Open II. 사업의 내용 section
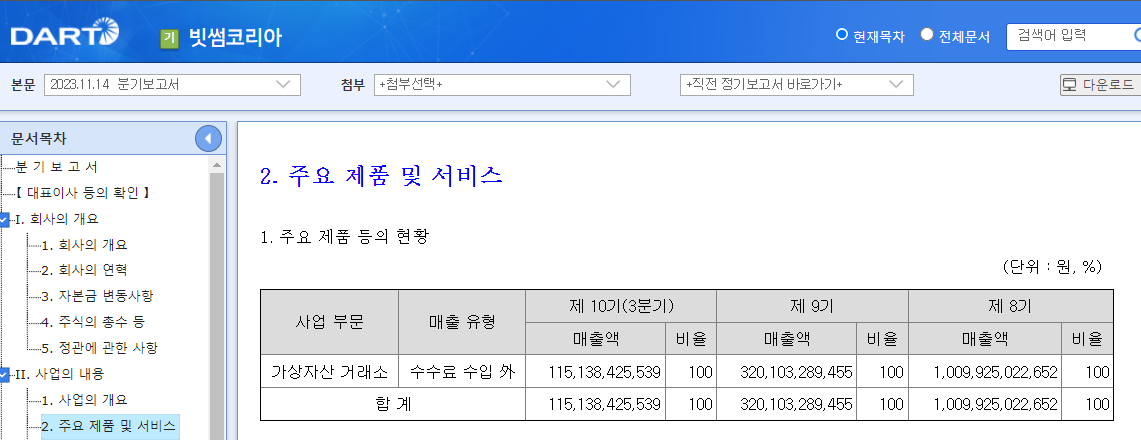Image resolution: width=1141 pixels, height=440 pixels. pos(60,375)
